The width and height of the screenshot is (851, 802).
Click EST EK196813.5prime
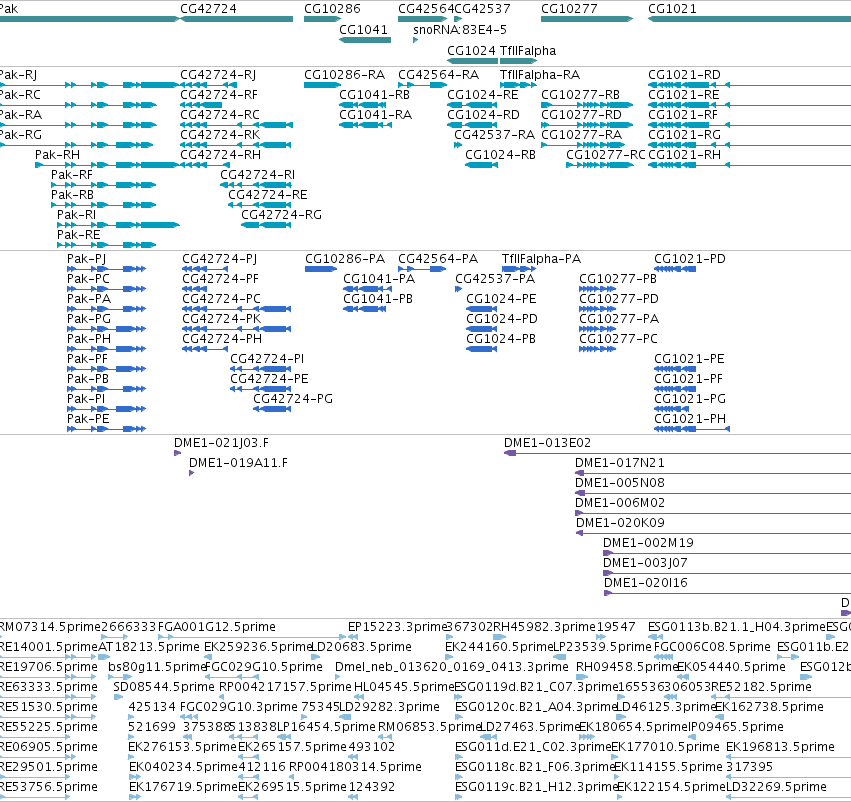pyautogui.click(x=789, y=757)
